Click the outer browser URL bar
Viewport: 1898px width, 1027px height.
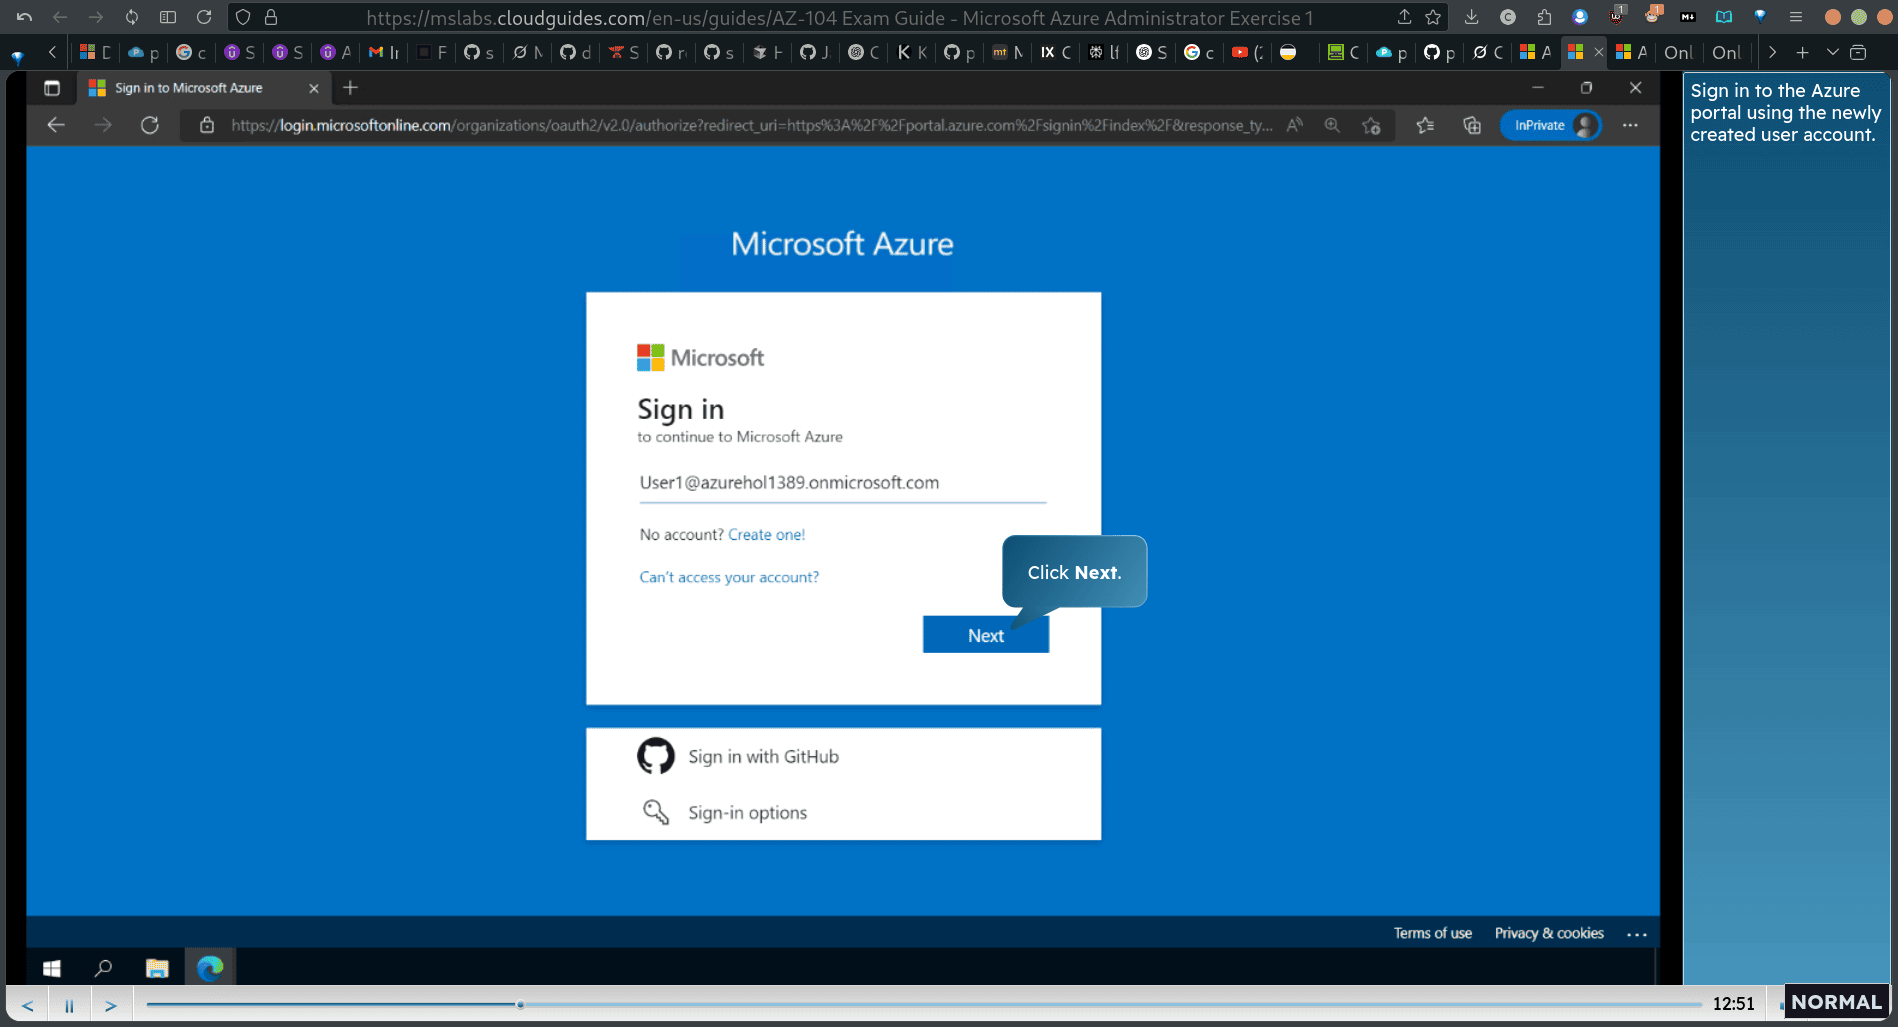839,17
